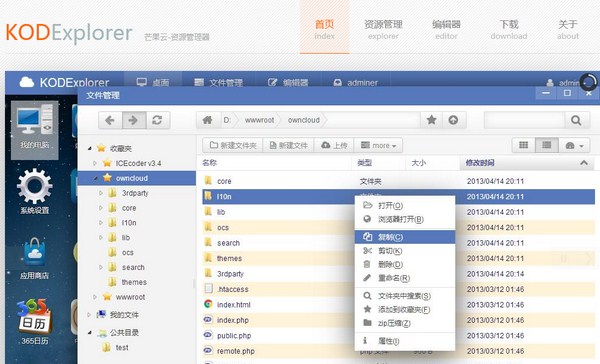
Task: Select Copy in the context menu
Action: point(405,237)
